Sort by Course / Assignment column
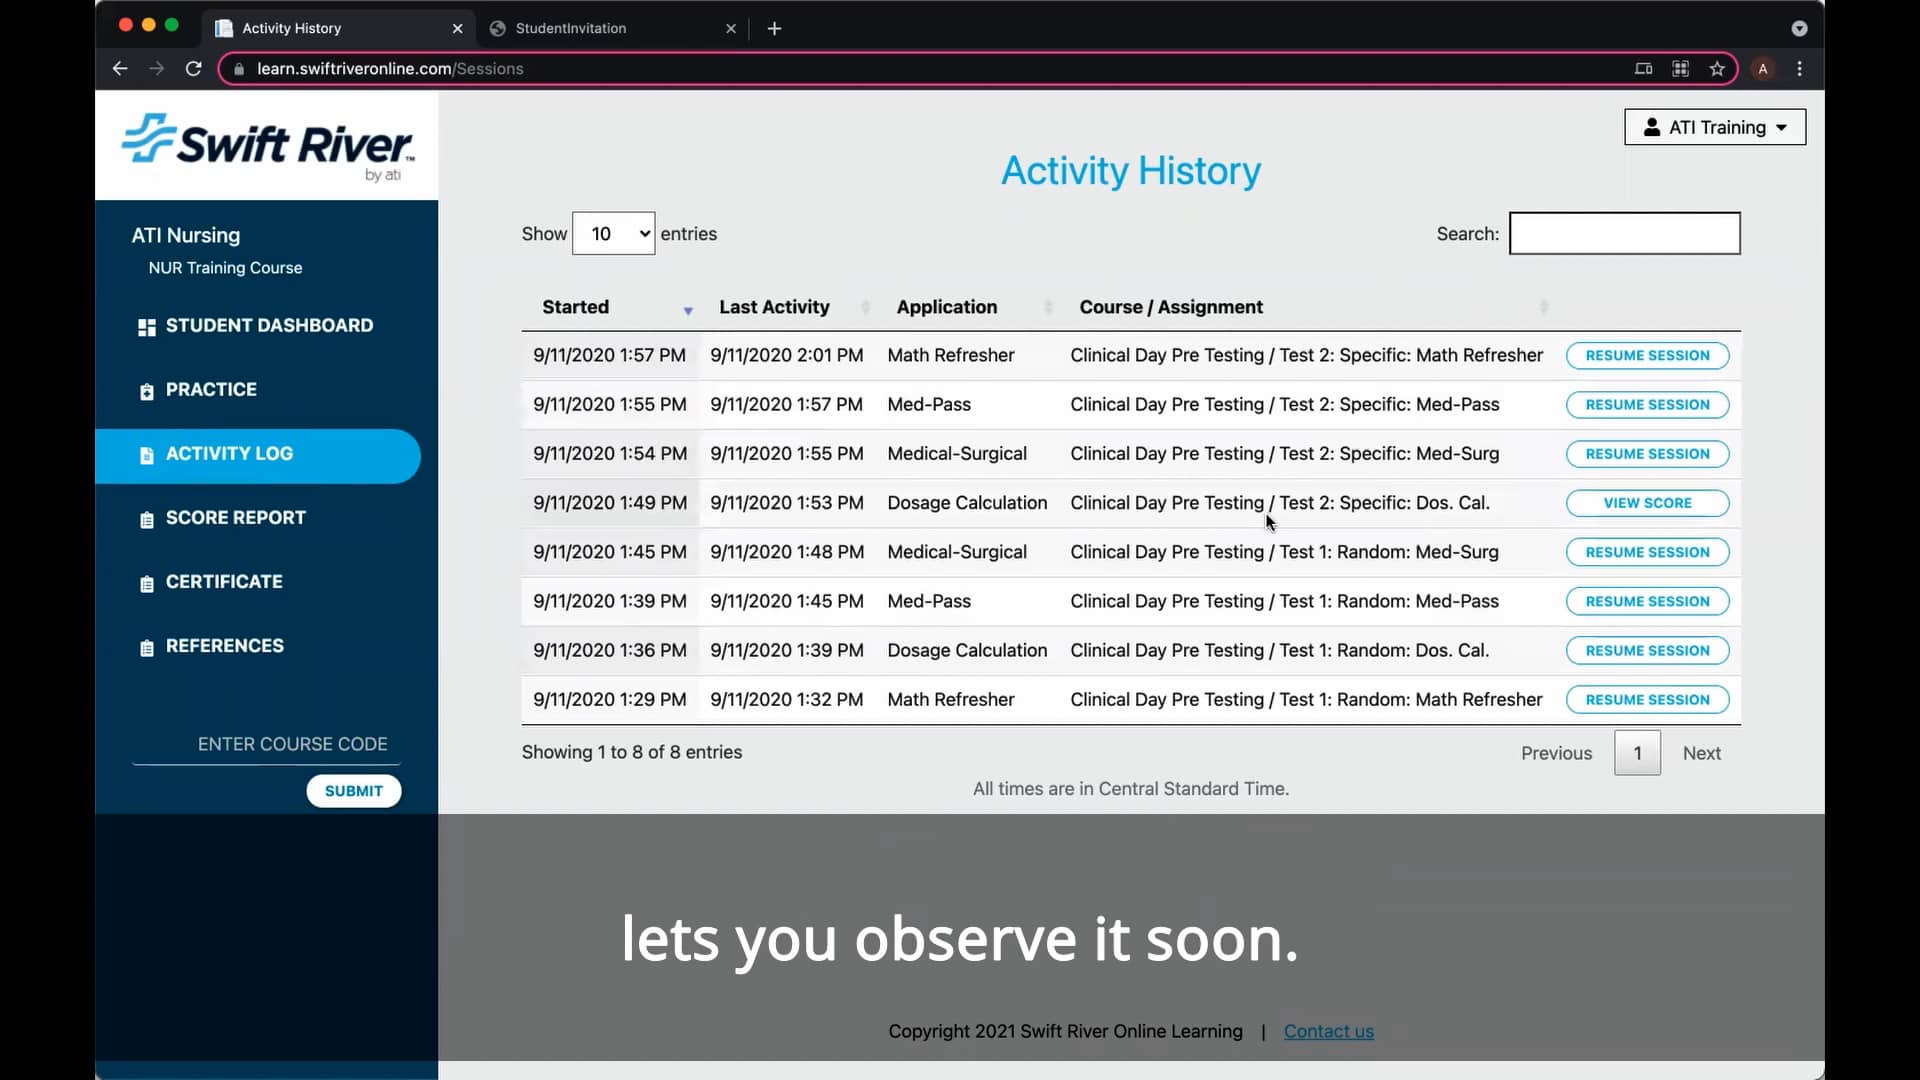This screenshot has height=1080, width=1920. (1543, 307)
